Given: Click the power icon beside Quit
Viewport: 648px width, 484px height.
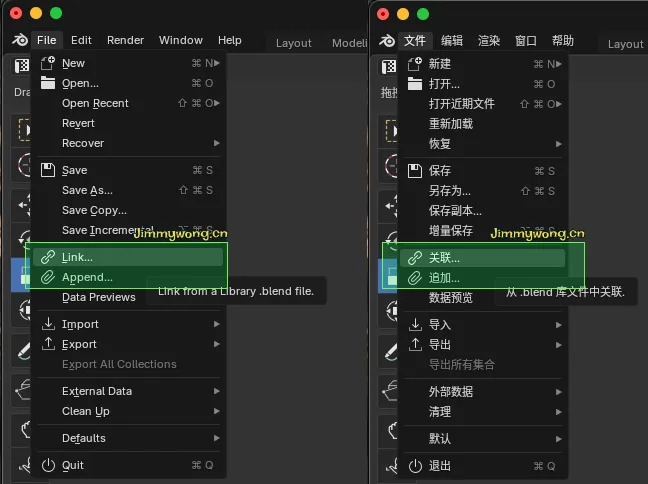Looking at the screenshot, I should 48,465.
